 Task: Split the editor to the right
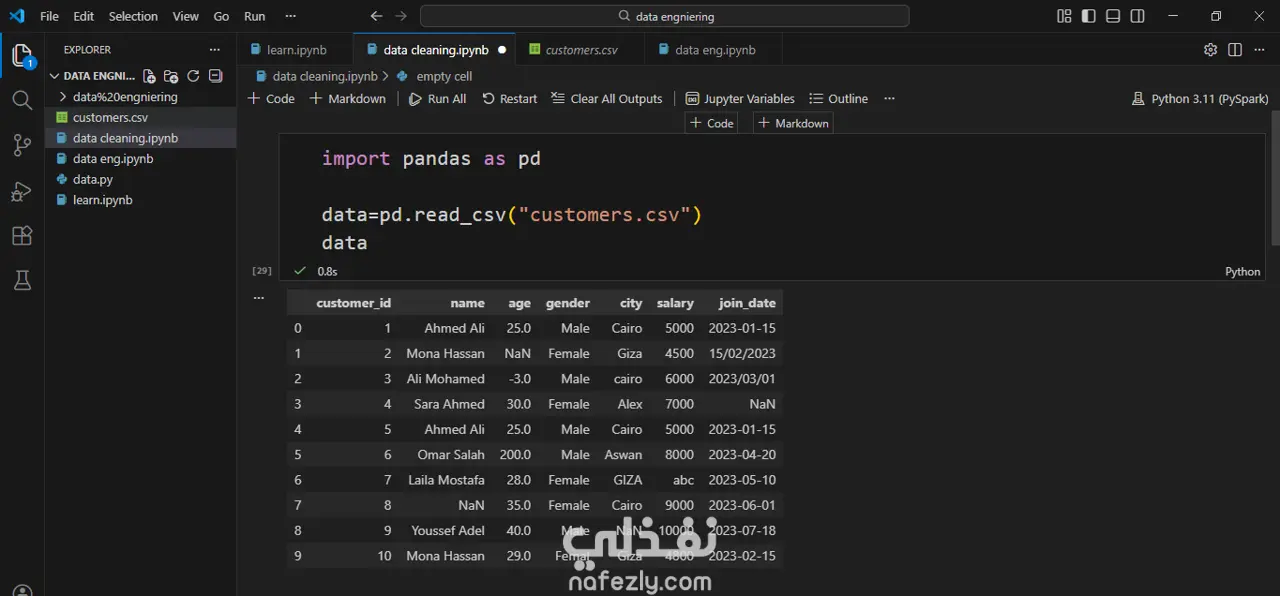tap(1235, 49)
